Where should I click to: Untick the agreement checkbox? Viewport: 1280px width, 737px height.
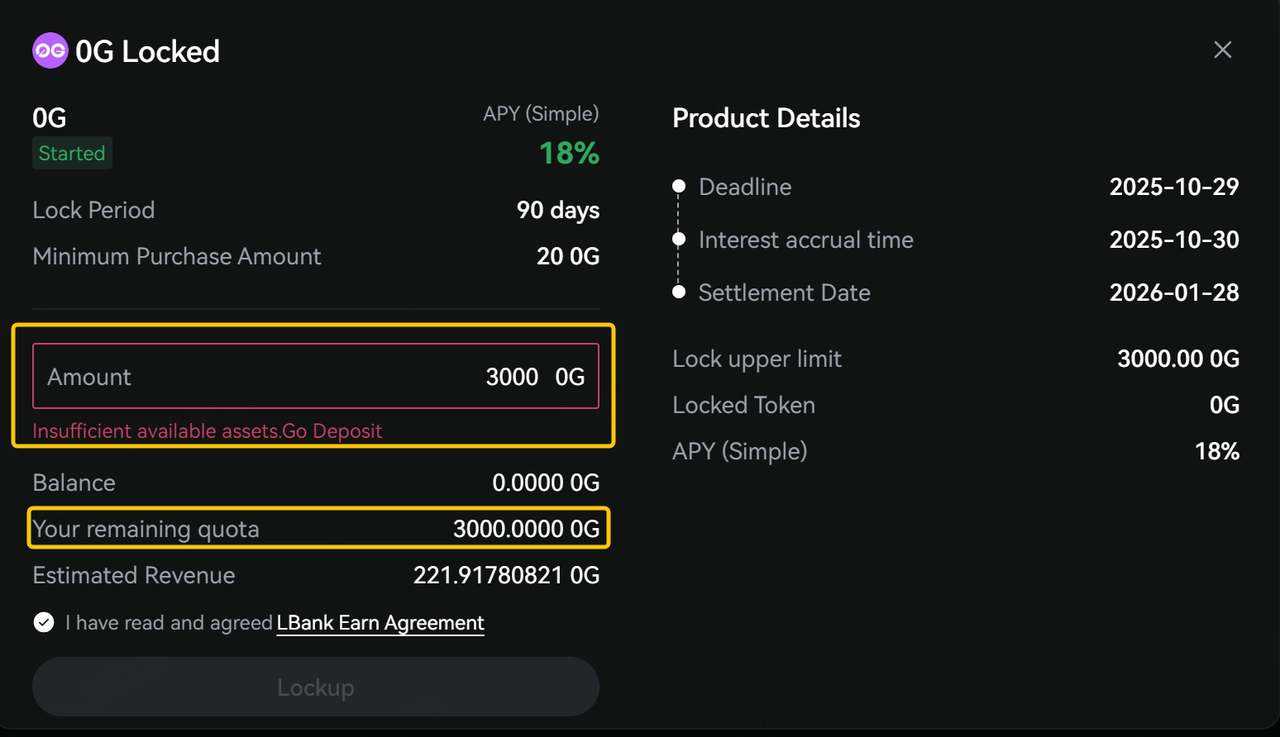(44, 623)
